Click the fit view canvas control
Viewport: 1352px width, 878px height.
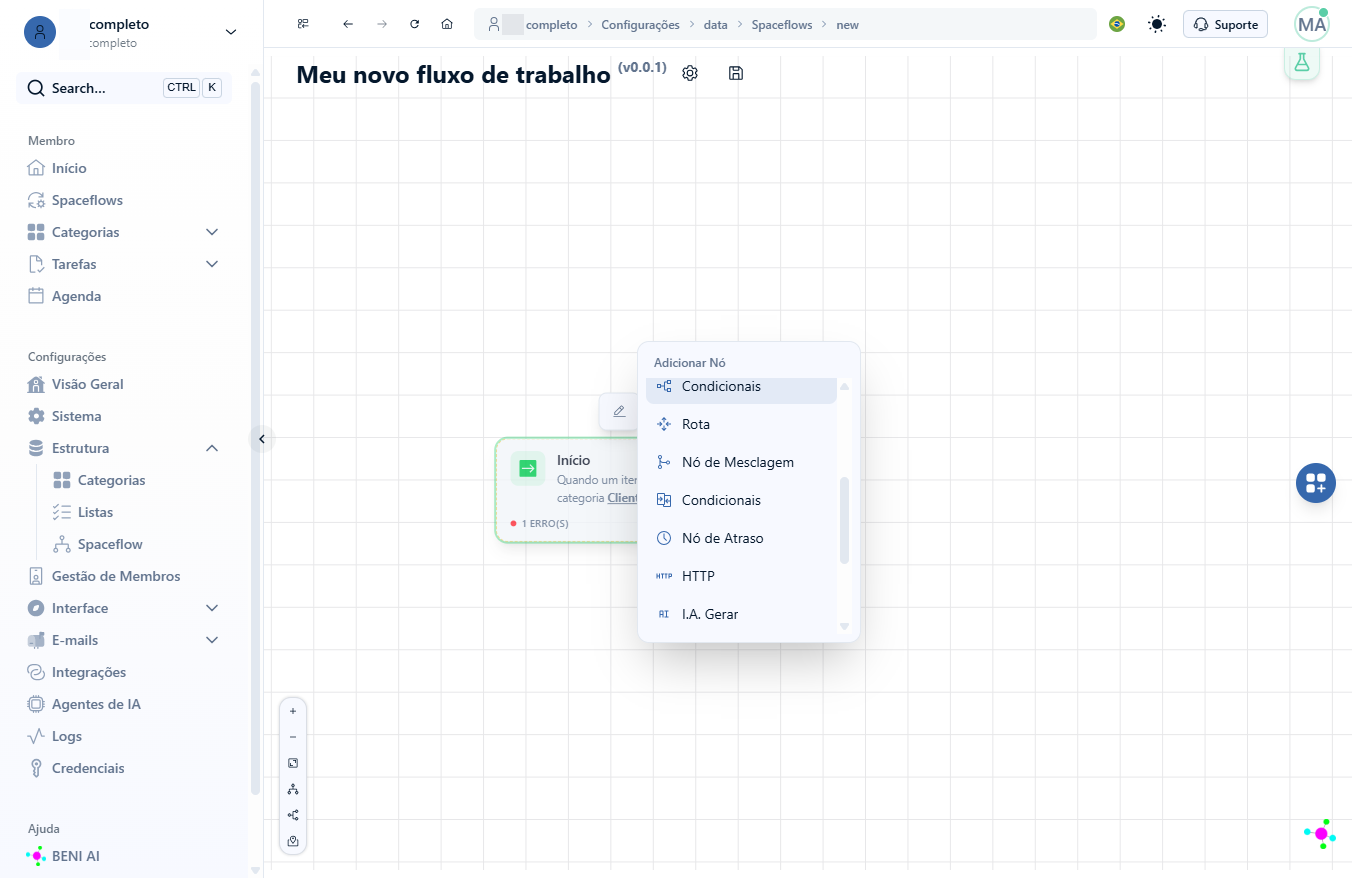coord(293,763)
